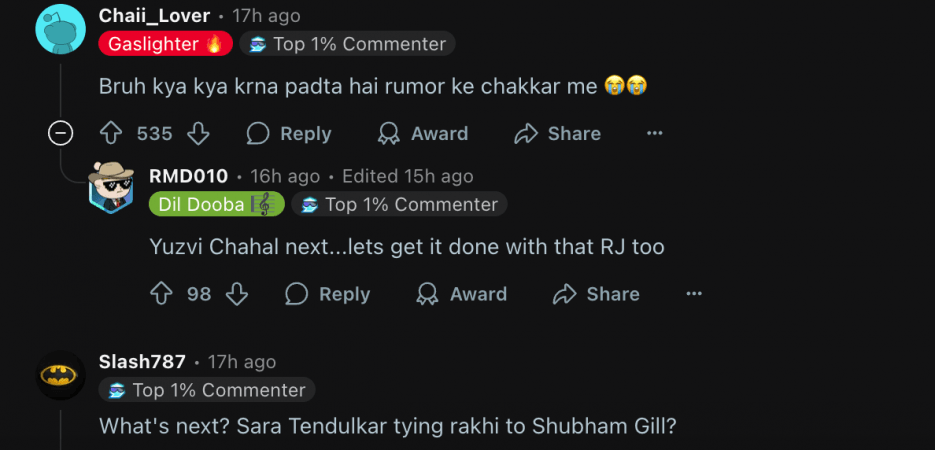Open Chaii_Lover's avatar profile
Viewport: 935px width, 450px height.
pos(60,29)
